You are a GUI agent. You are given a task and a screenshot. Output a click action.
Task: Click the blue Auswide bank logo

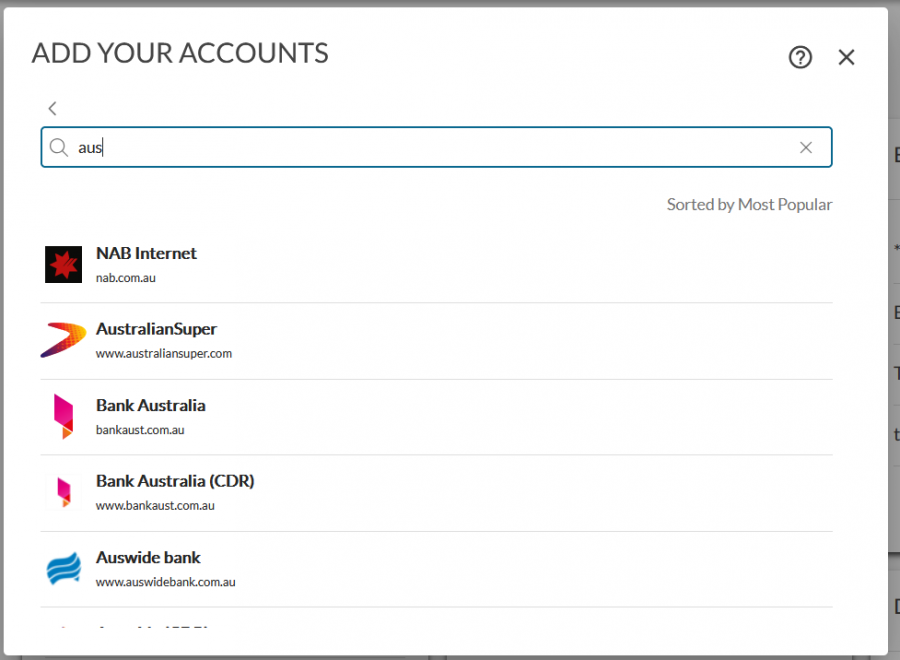coord(64,568)
